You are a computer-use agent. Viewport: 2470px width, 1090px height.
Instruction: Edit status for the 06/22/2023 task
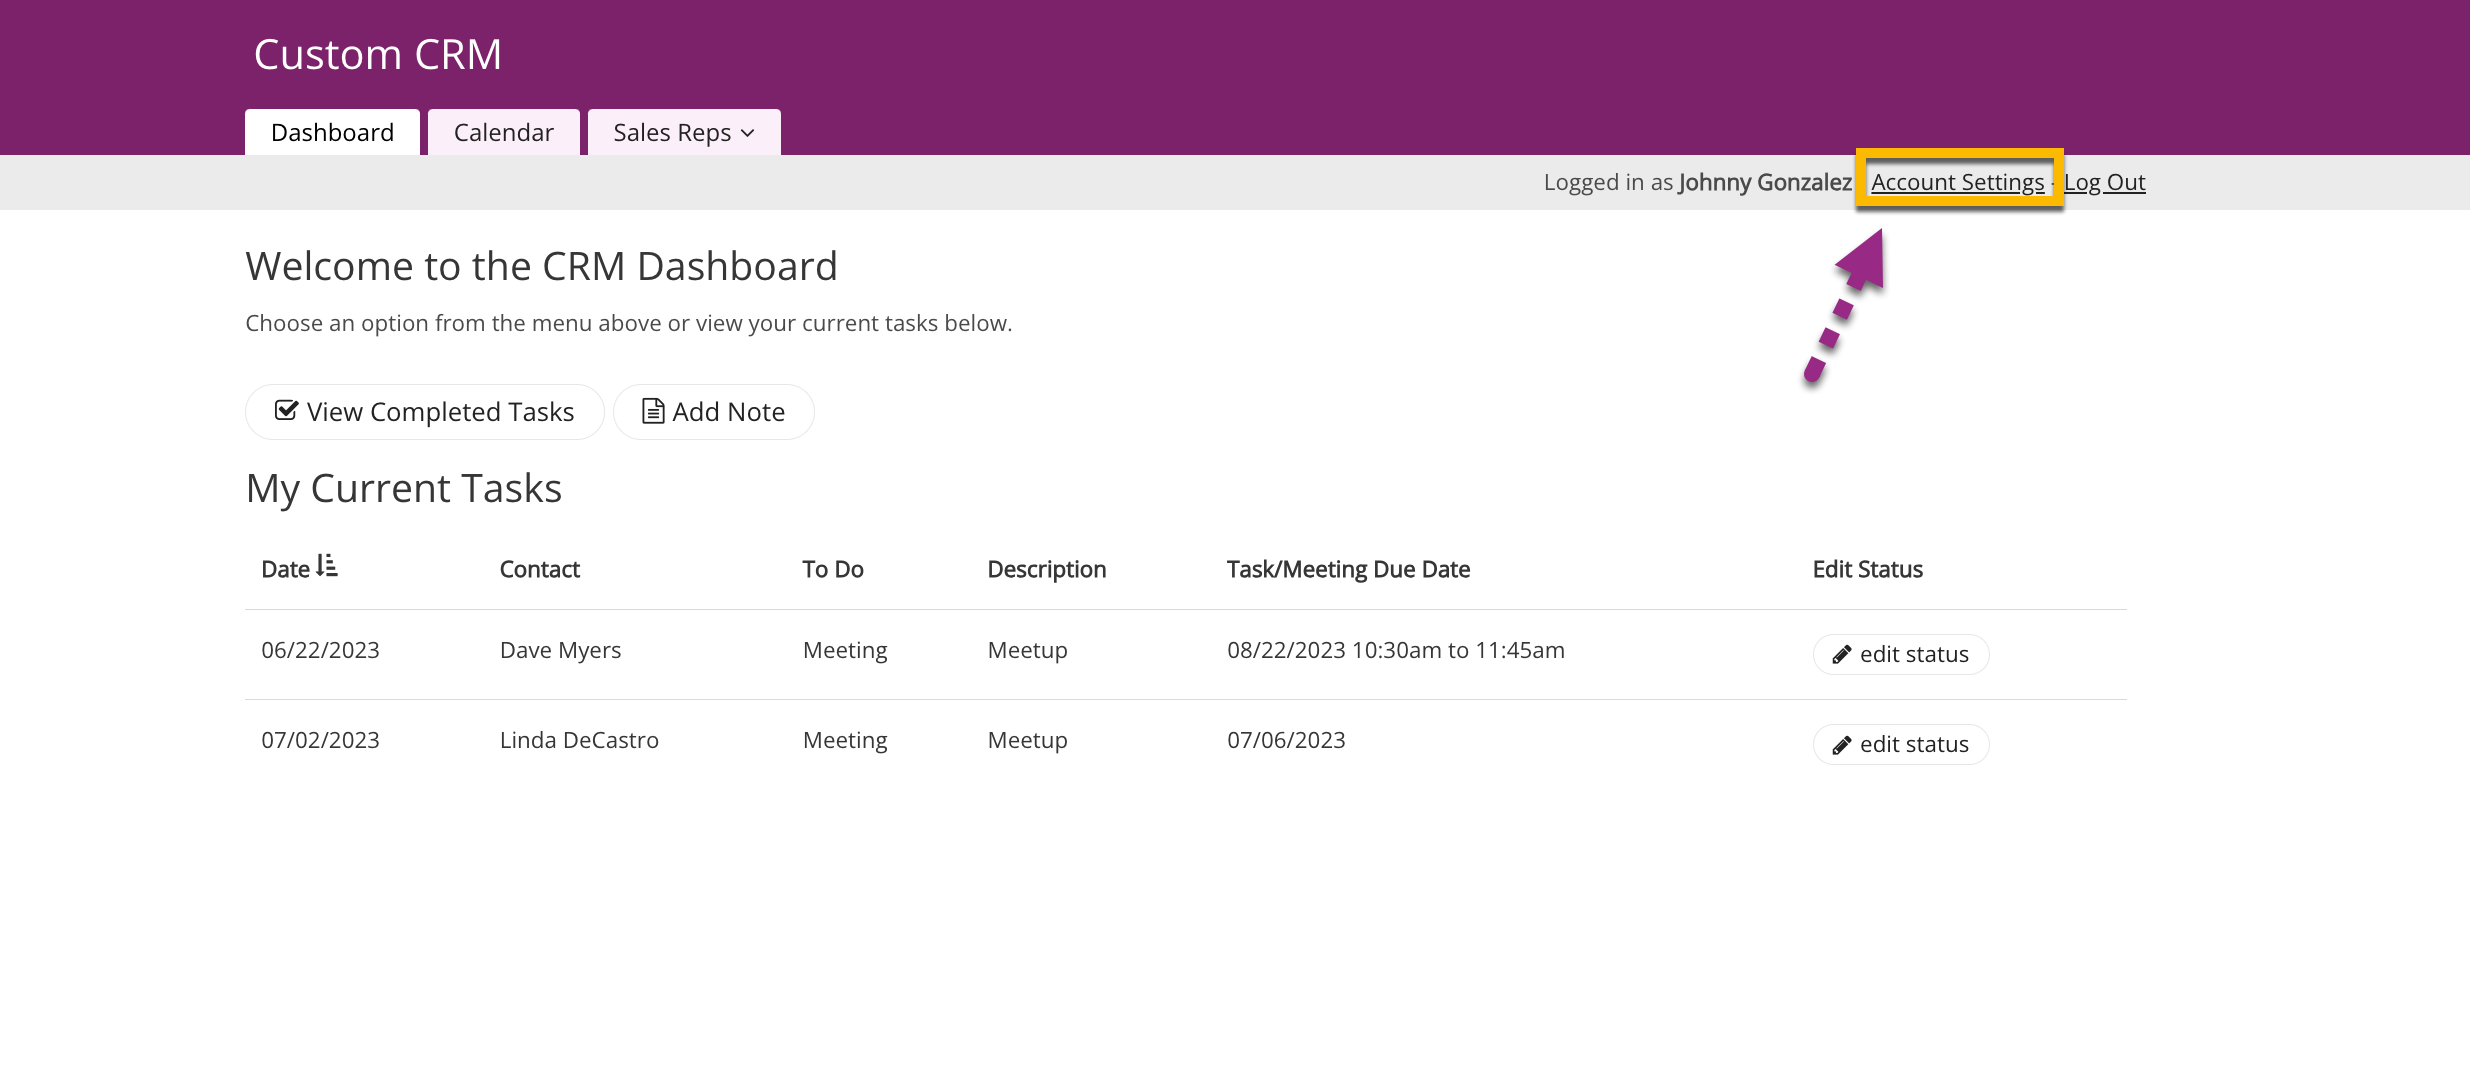[x=1901, y=655]
